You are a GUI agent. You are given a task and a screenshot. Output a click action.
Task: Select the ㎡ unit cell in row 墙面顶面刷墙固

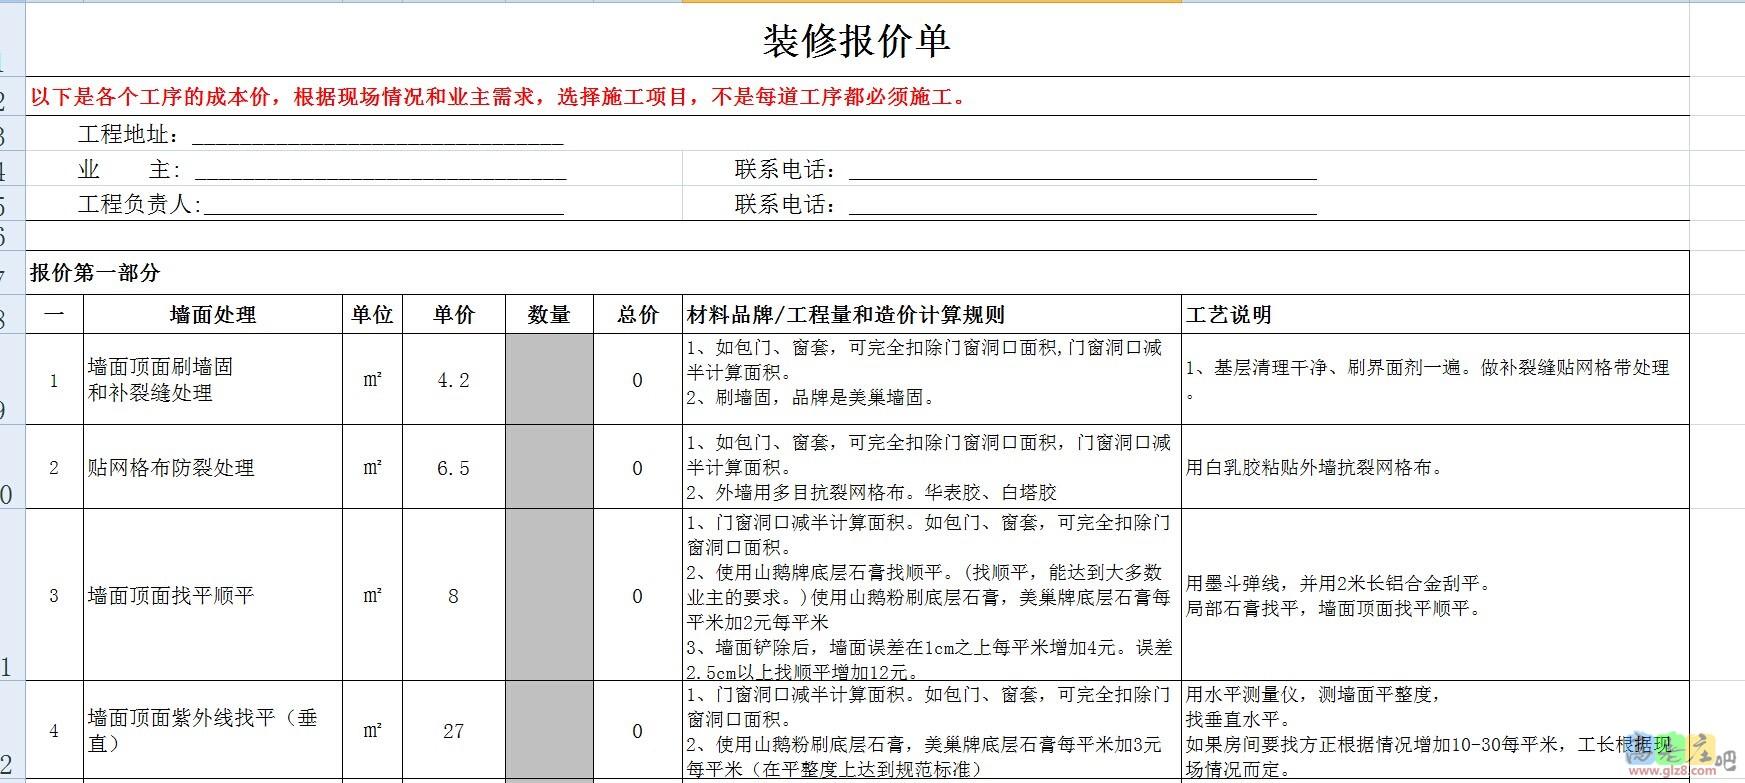(x=372, y=379)
